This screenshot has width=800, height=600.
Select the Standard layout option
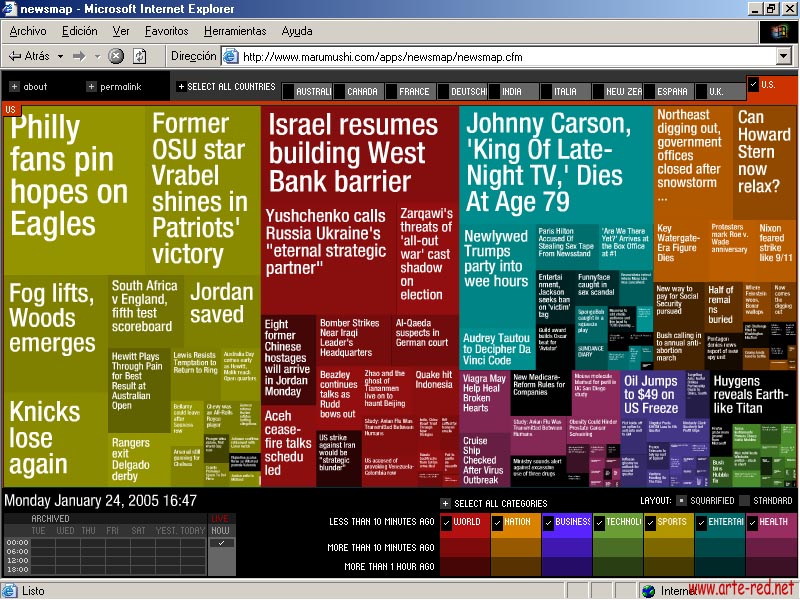point(744,501)
